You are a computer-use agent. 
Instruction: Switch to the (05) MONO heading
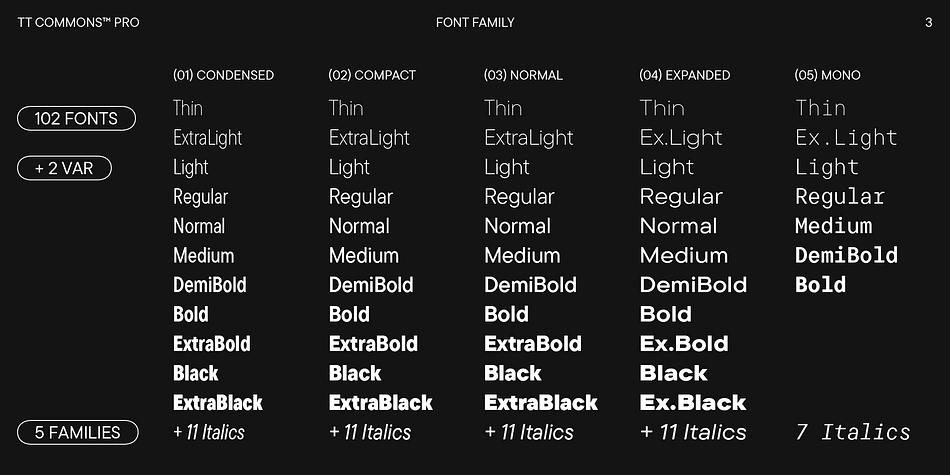828,75
